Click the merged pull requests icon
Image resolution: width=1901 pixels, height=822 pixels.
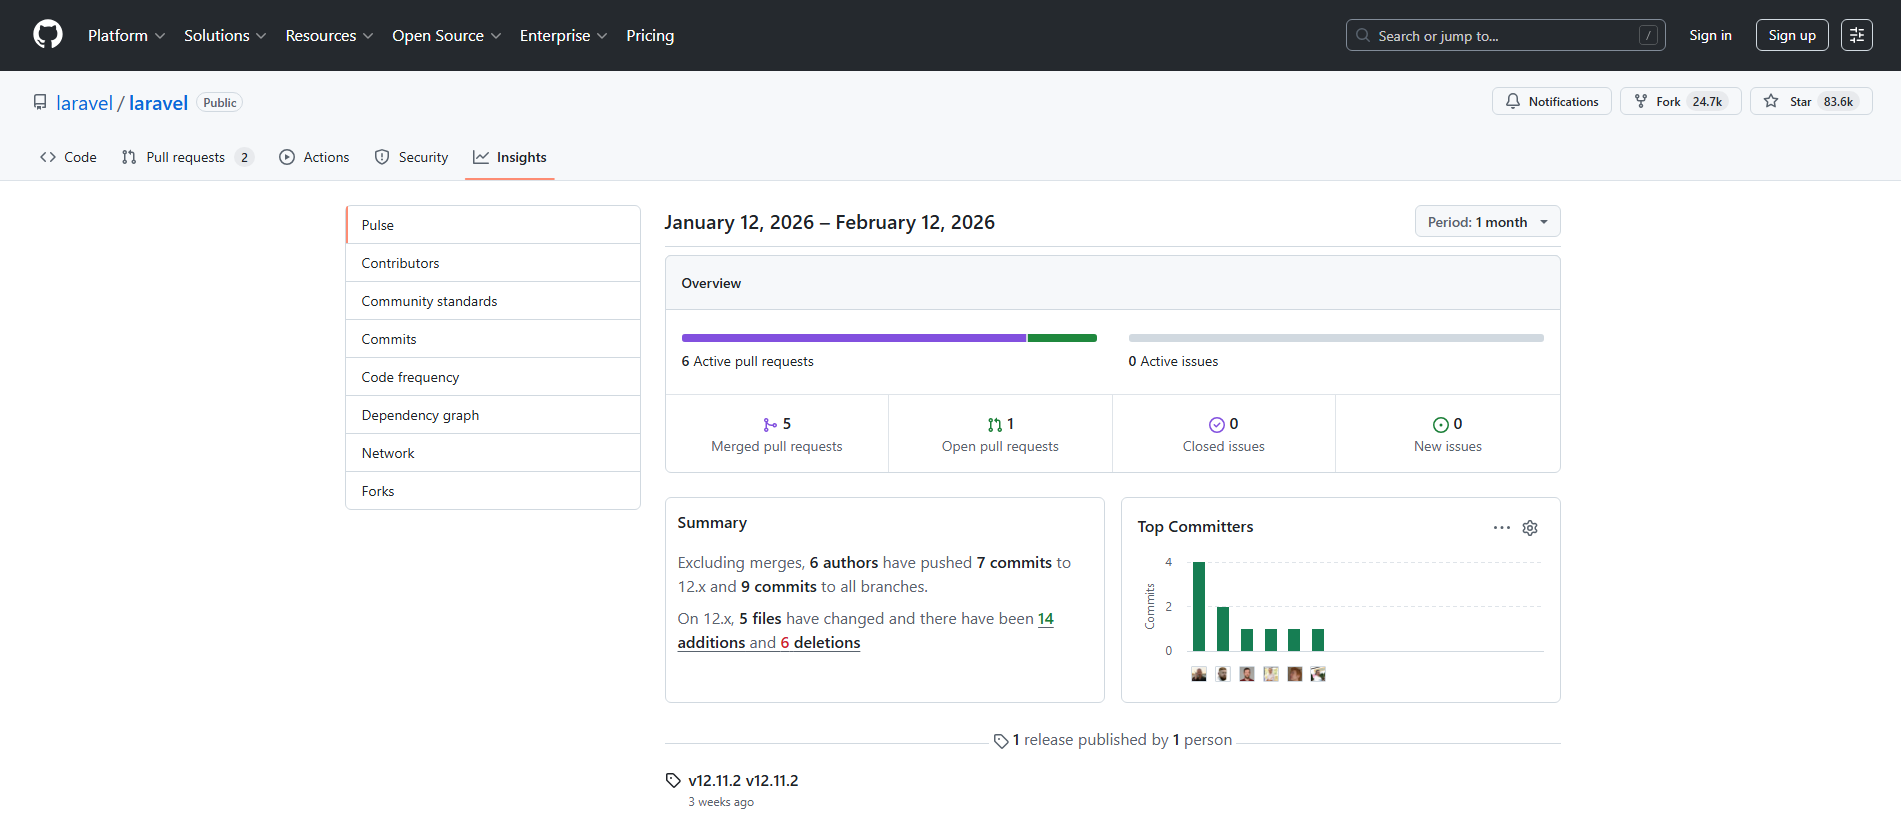click(x=770, y=425)
